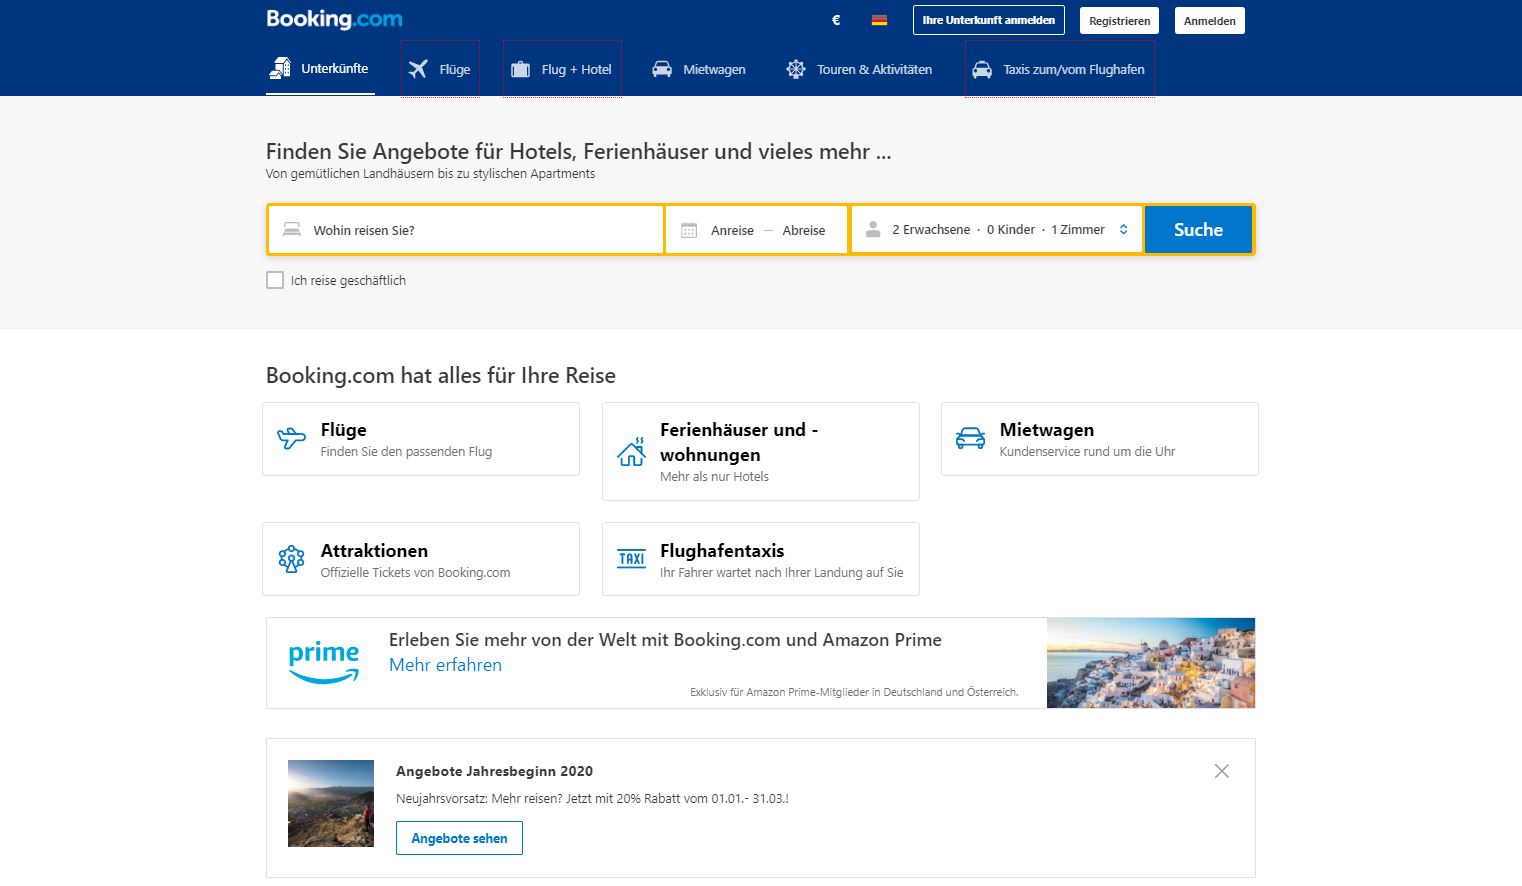The image size is (1522, 886).
Task: Click 'Erleben Sie mehr von der Welt' headline
Action: 665,640
